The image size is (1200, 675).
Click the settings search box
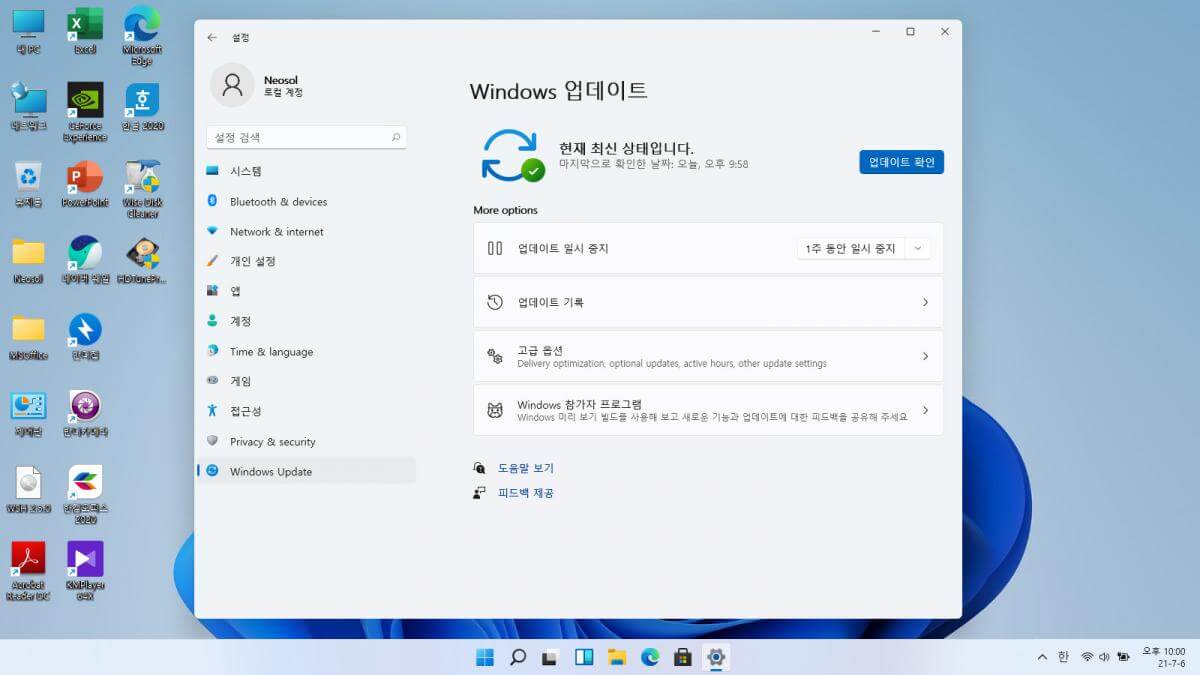(306, 137)
